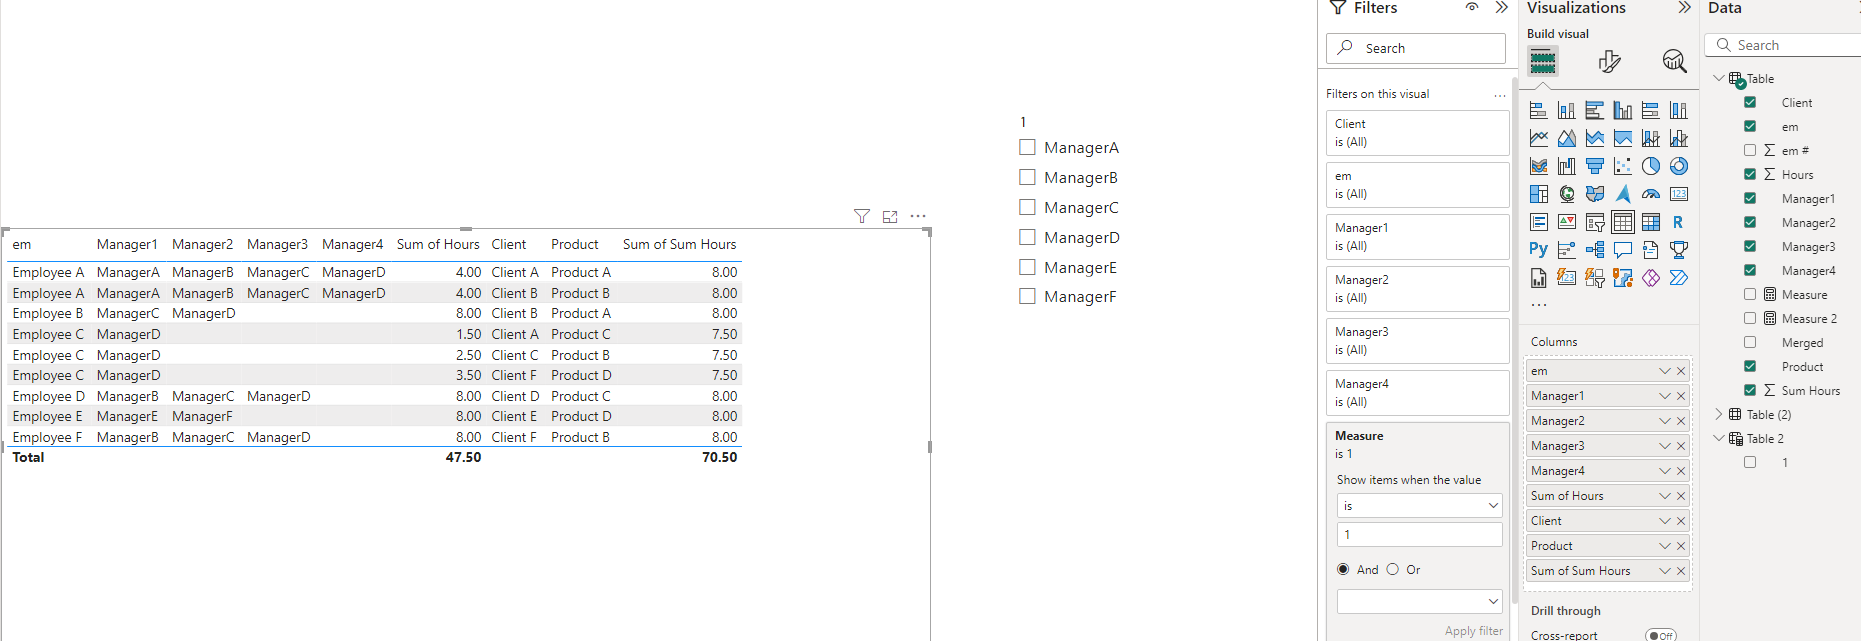
Task: Pick the Azure map arrow icon
Action: [1623, 194]
